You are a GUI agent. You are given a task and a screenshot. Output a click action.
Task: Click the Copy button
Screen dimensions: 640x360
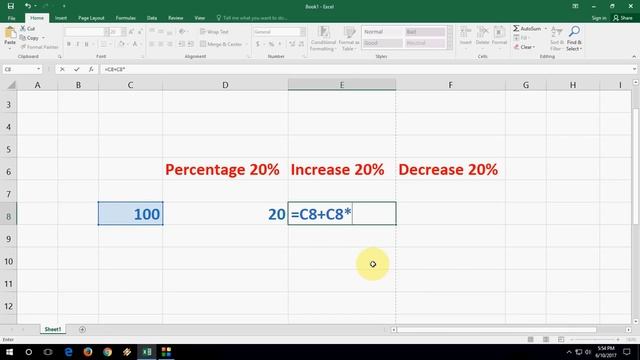click(x=29, y=38)
